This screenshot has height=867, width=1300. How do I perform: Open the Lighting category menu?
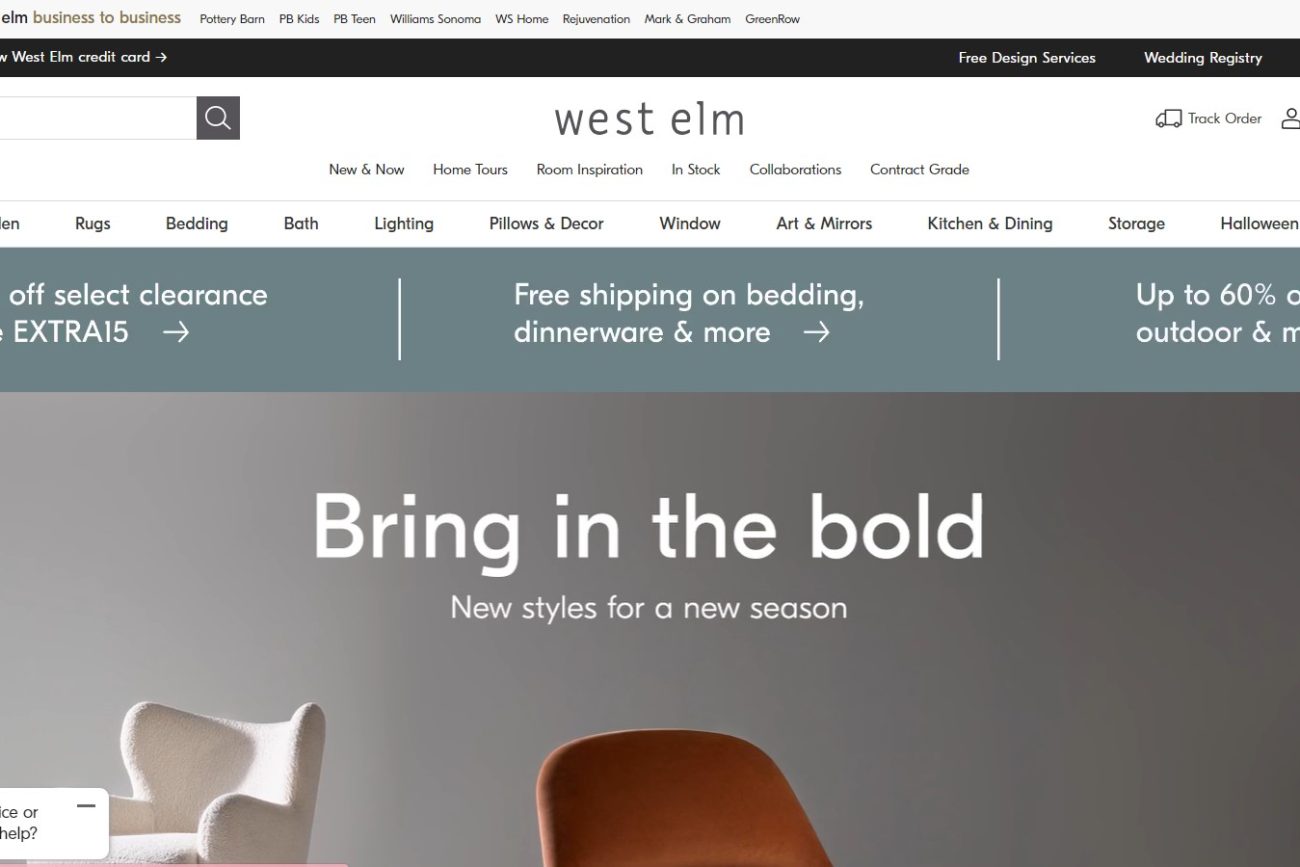pyautogui.click(x=404, y=224)
